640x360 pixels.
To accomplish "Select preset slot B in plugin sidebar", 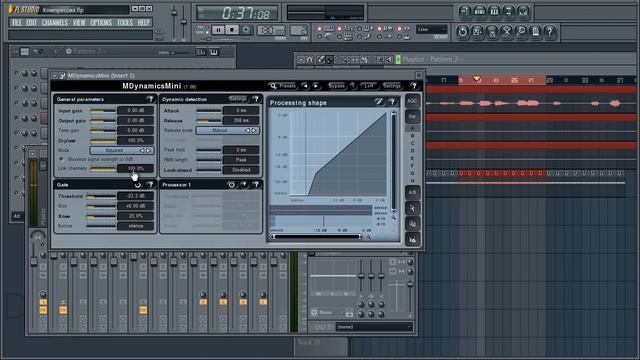I will (412, 136).
